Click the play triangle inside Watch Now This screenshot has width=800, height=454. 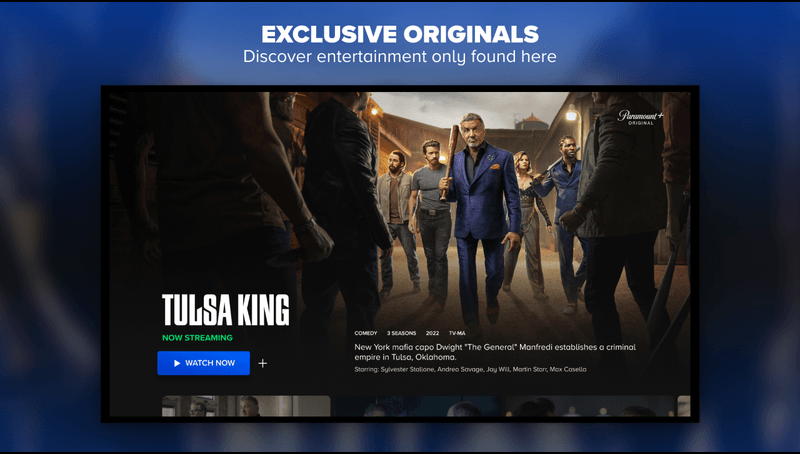point(177,363)
